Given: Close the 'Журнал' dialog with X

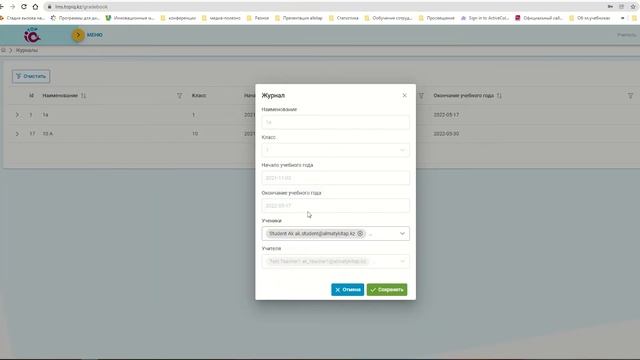Looking at the screenshot, I should 404,96.
